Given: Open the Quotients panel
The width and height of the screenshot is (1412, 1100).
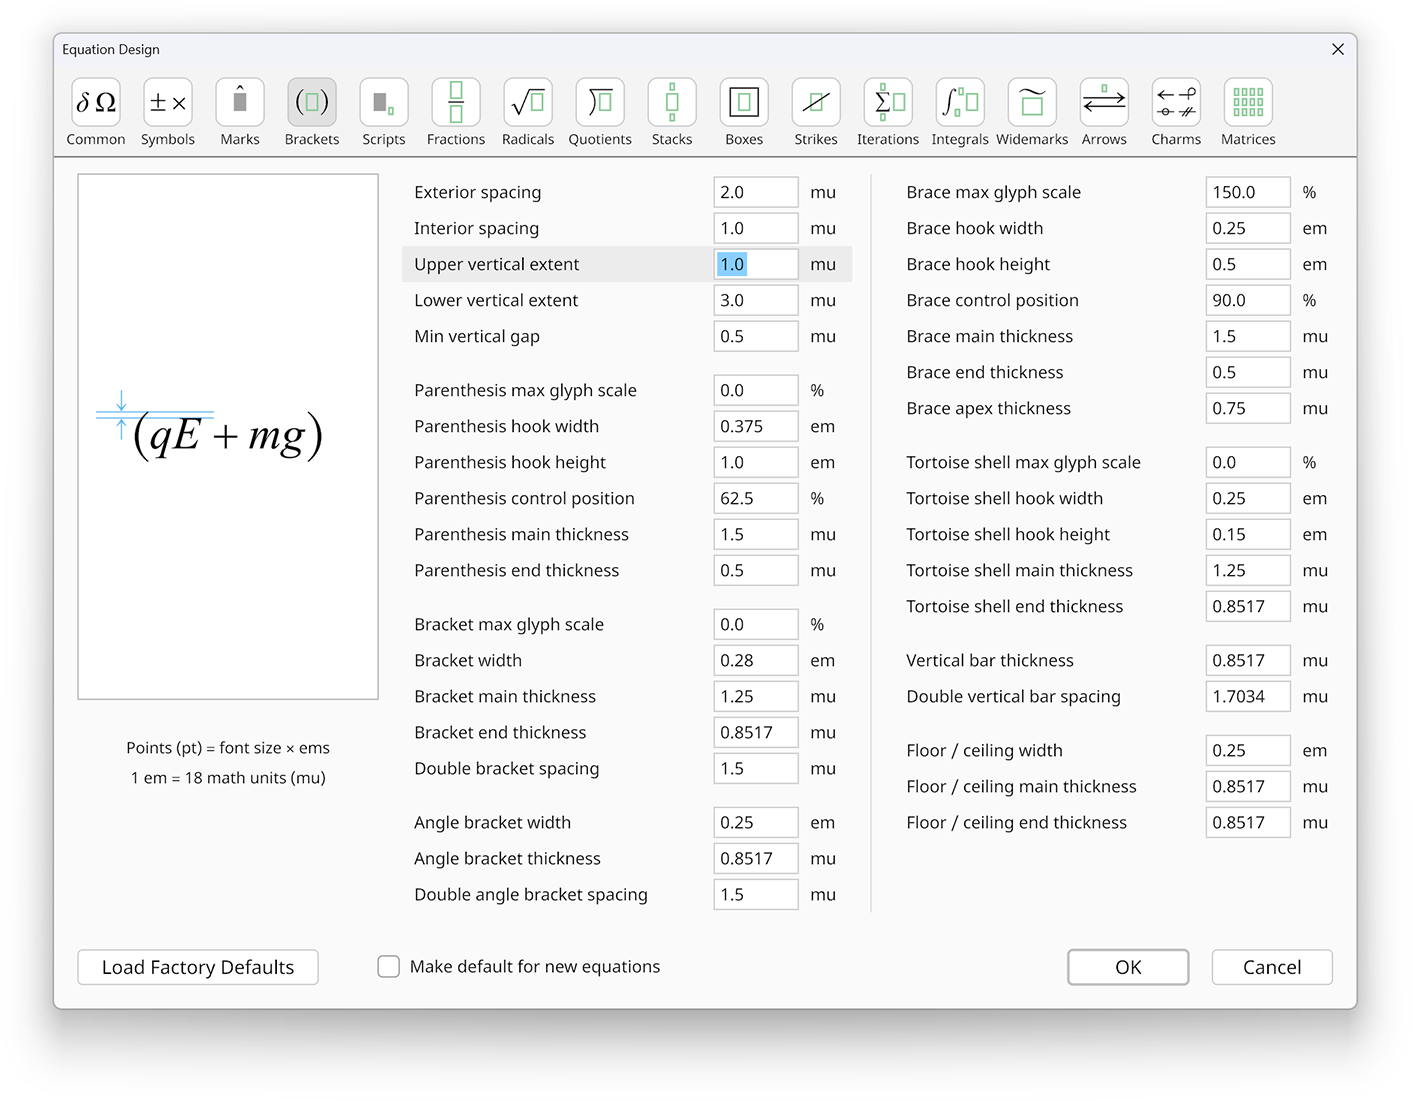Looking at the screenshot, I should 599,110.
